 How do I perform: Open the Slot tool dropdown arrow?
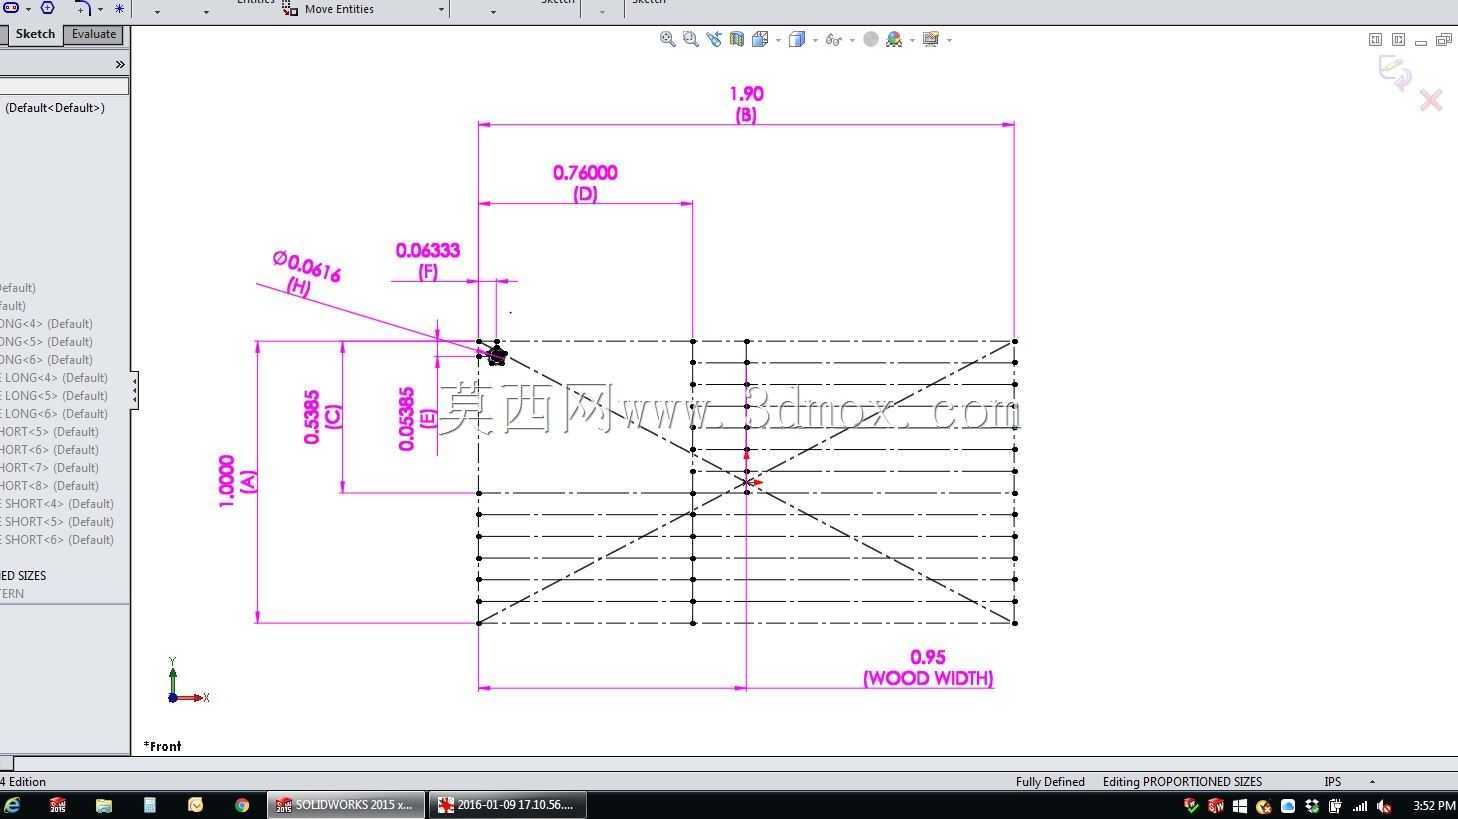27,9
